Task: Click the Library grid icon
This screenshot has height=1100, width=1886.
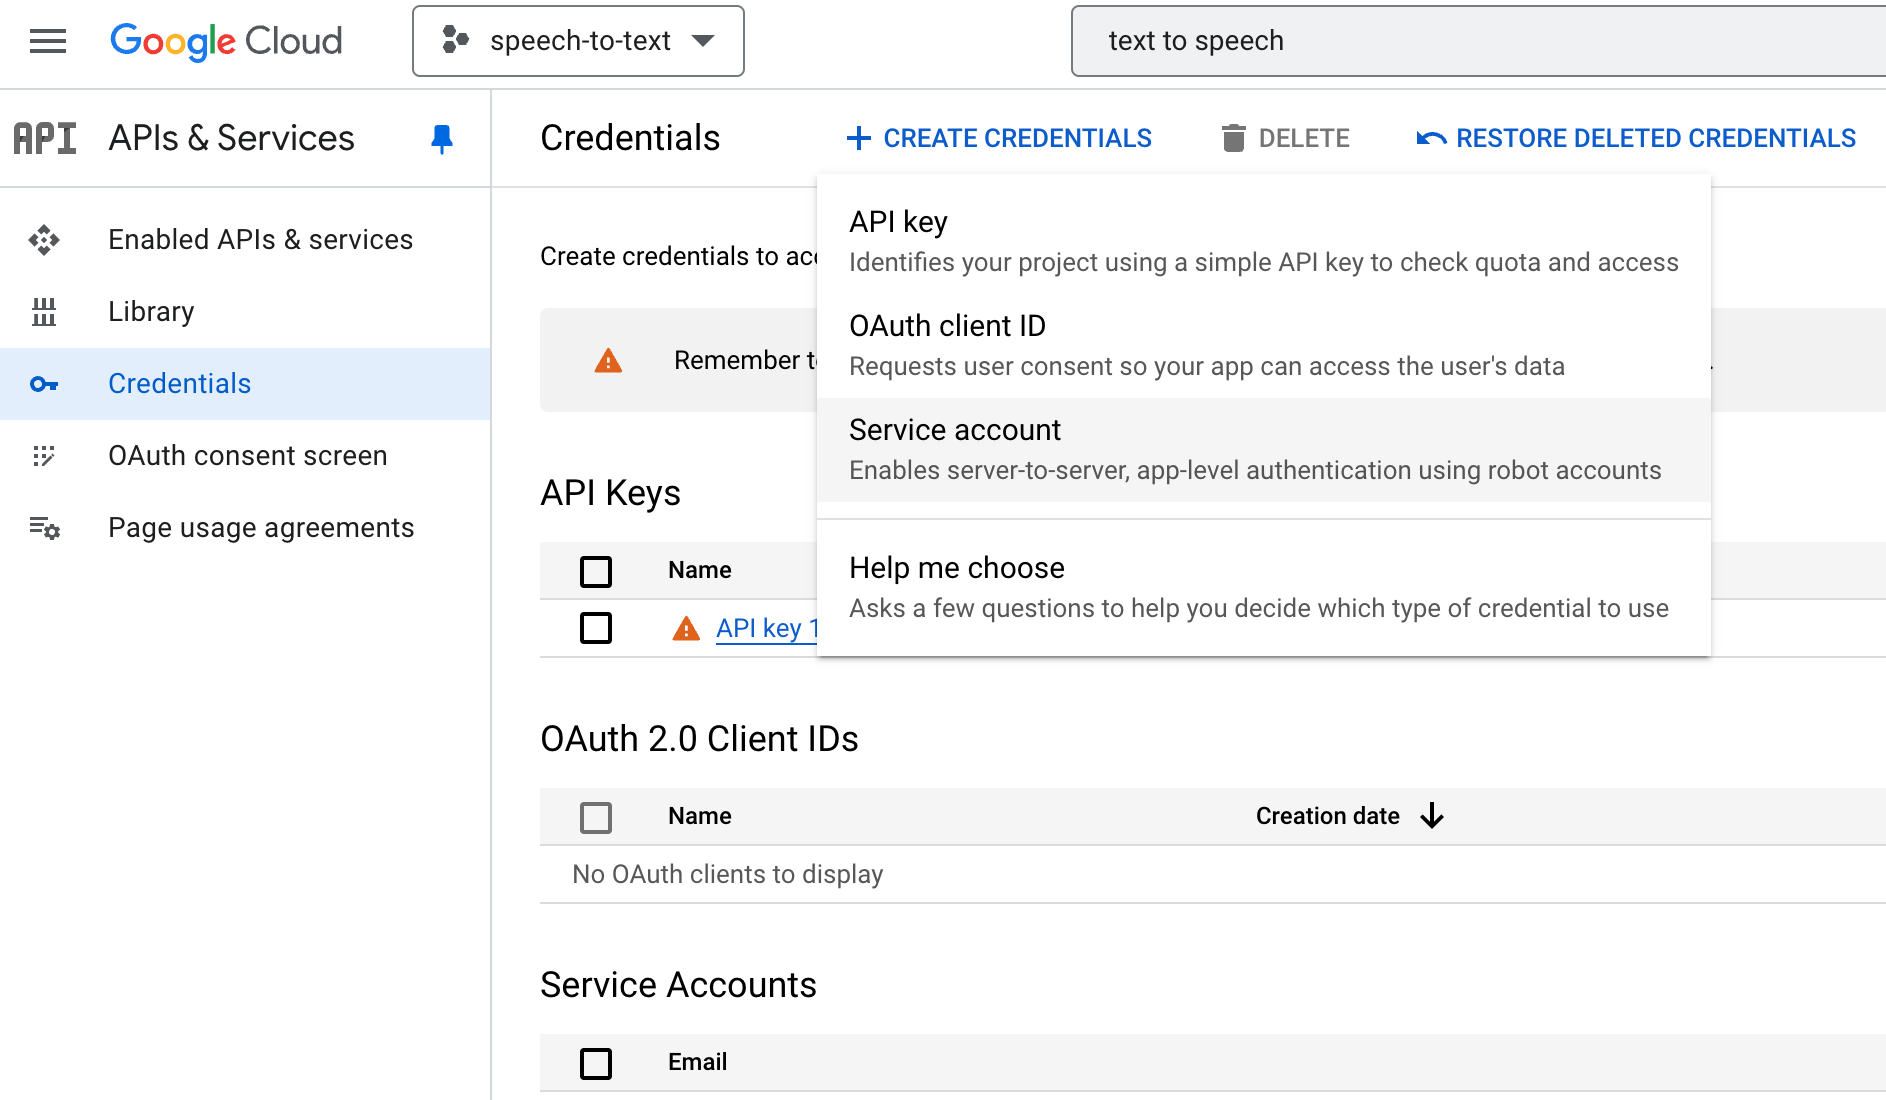Action: coord(44,312)
